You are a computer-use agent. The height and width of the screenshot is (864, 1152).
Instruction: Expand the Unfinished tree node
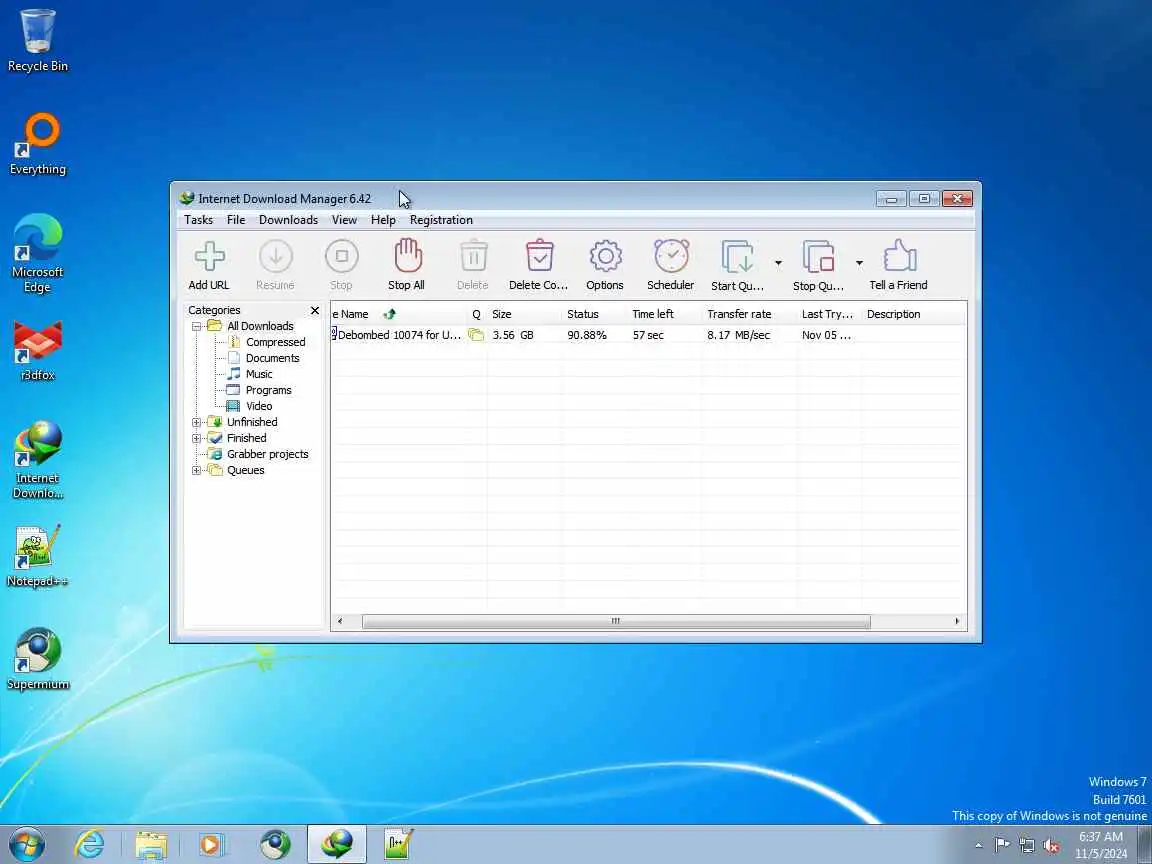(196, 422)
